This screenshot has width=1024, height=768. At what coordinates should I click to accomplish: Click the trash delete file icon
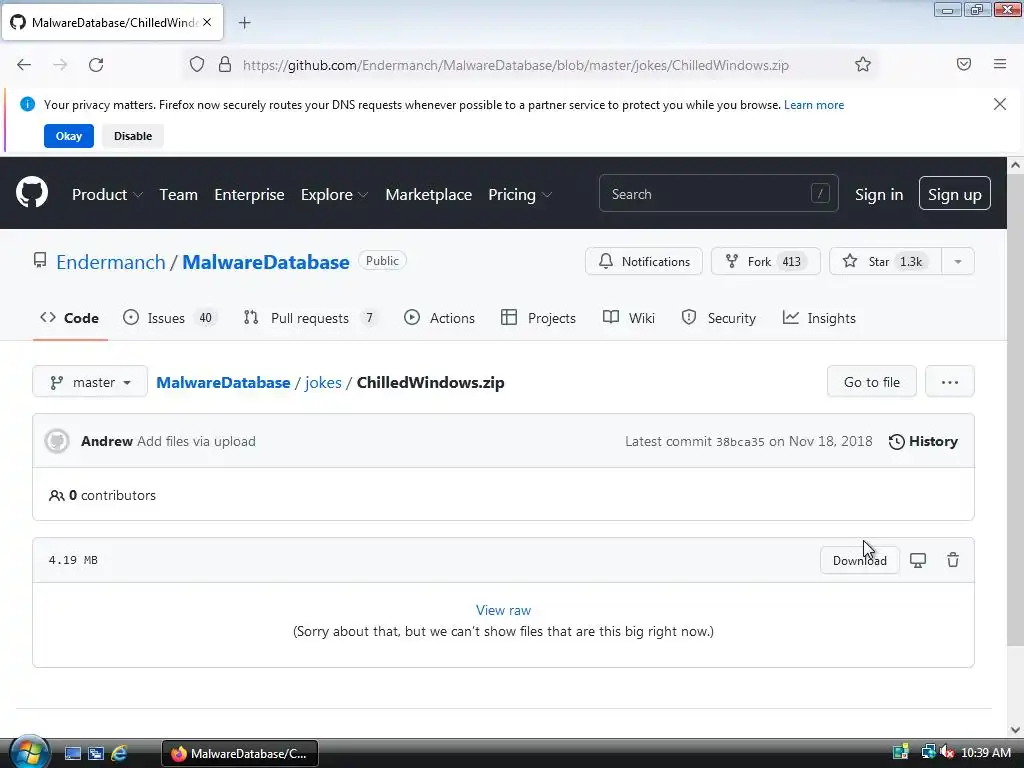tap(953, 560)
